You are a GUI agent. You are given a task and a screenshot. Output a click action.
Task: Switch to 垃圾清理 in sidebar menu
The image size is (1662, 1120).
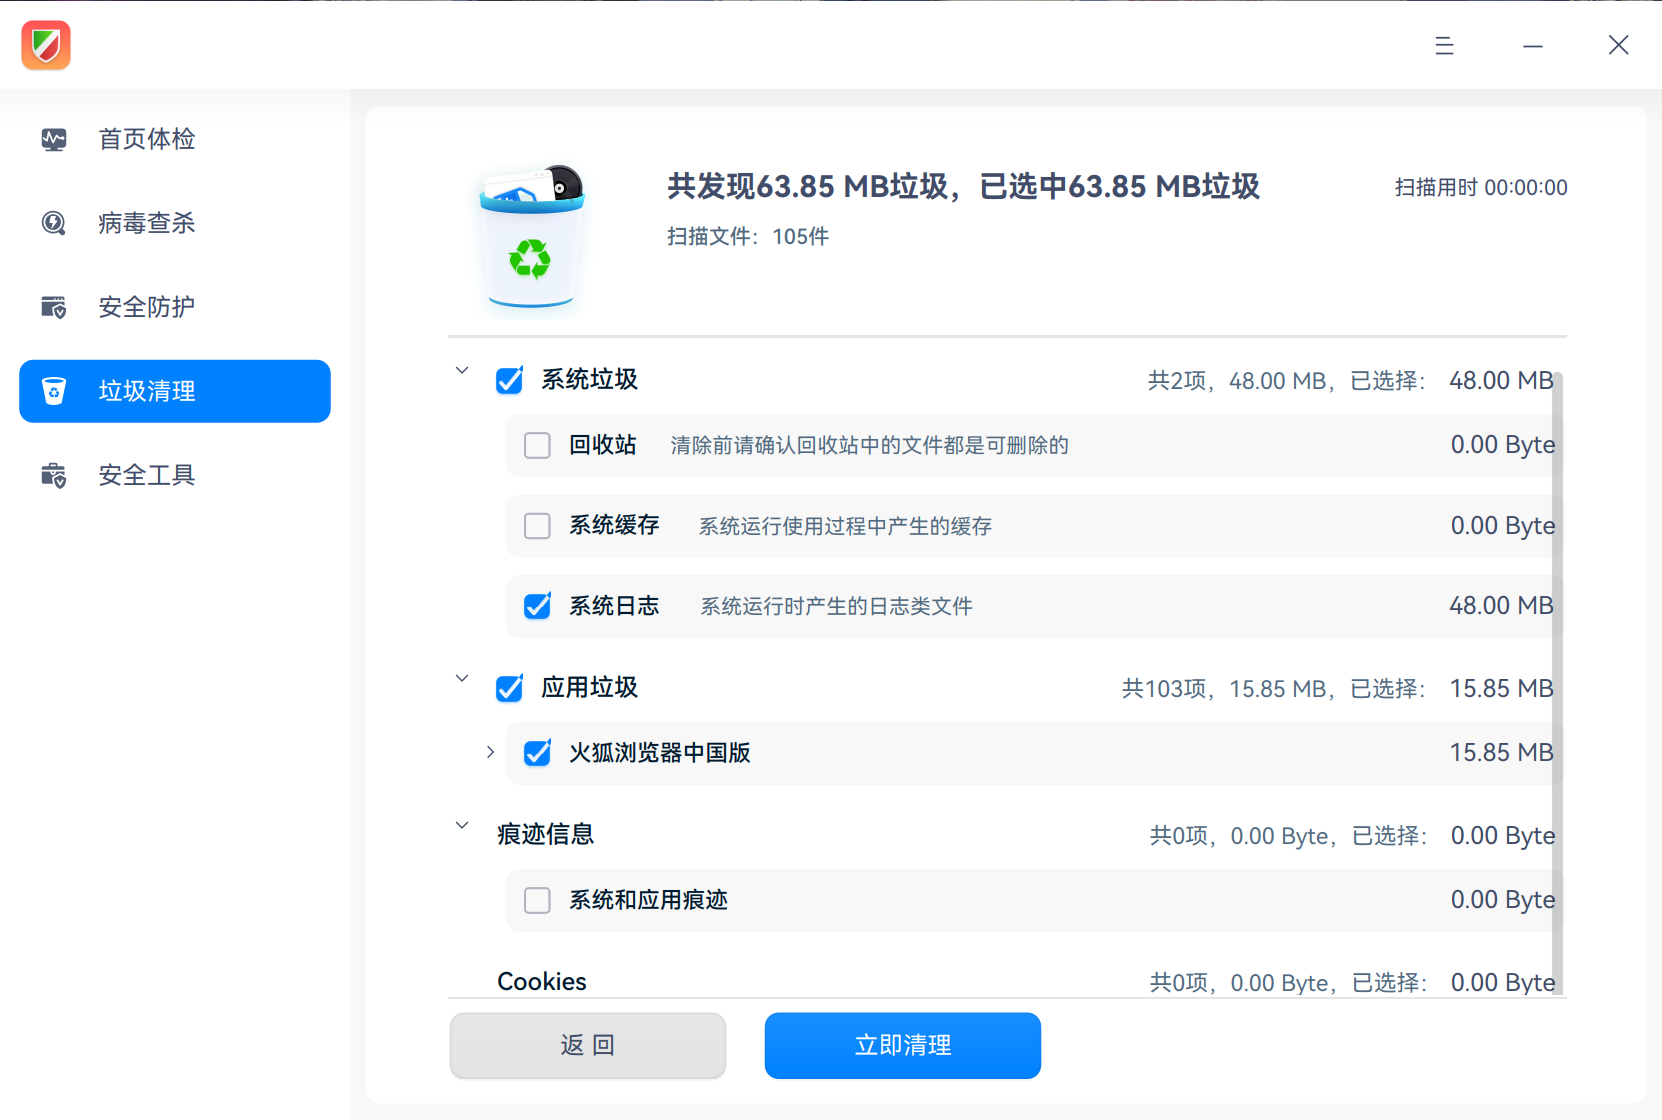[x=146, y=391]
